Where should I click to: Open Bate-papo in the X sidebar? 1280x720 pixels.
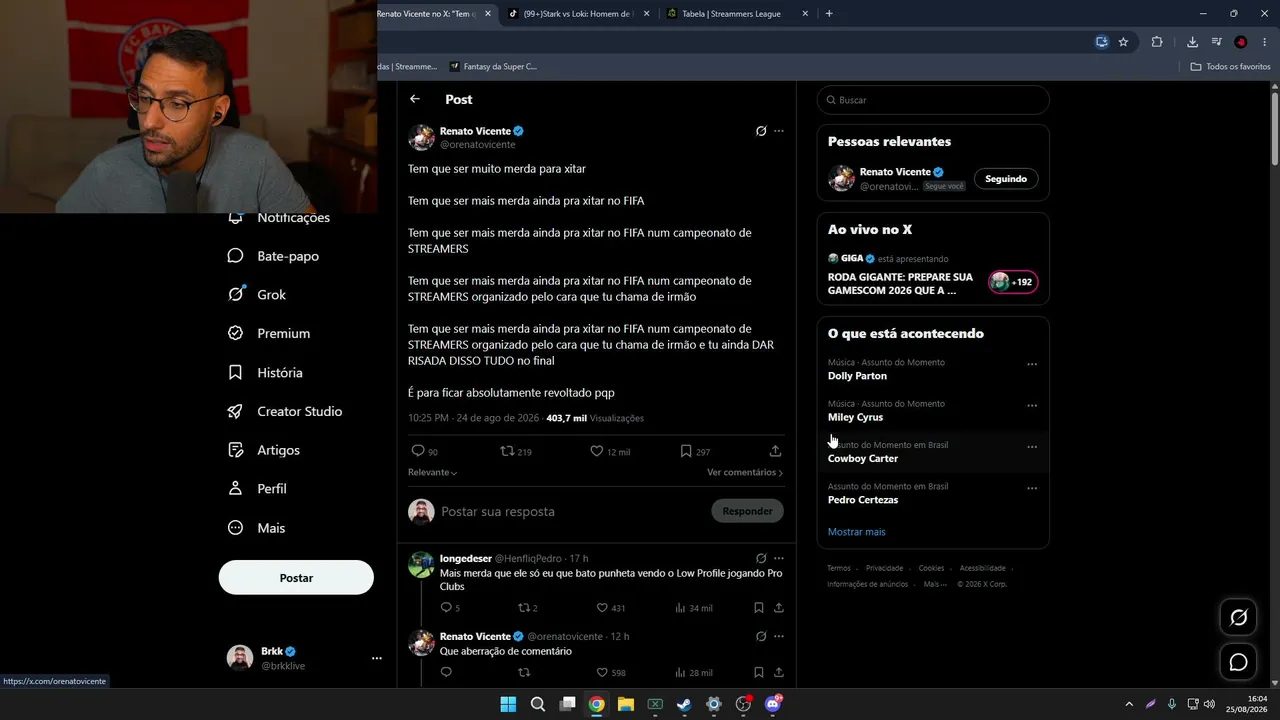pyautogui.click(x=274, y=256)
